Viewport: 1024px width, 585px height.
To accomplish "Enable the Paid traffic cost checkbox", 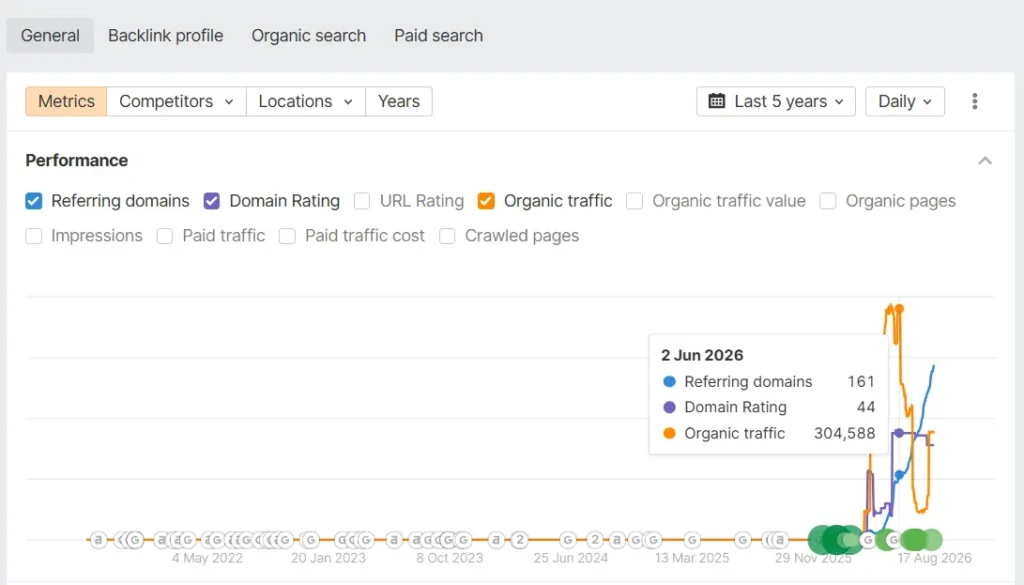I will click(x=287, y=236).
